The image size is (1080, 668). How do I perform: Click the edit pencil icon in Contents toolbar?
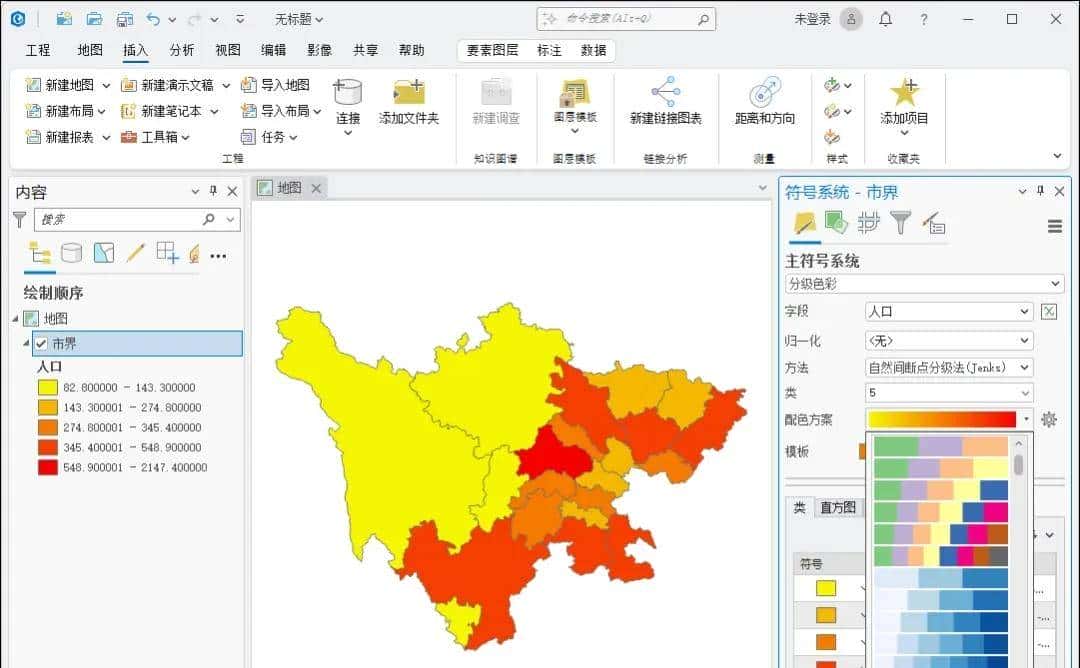click(137, 253)
